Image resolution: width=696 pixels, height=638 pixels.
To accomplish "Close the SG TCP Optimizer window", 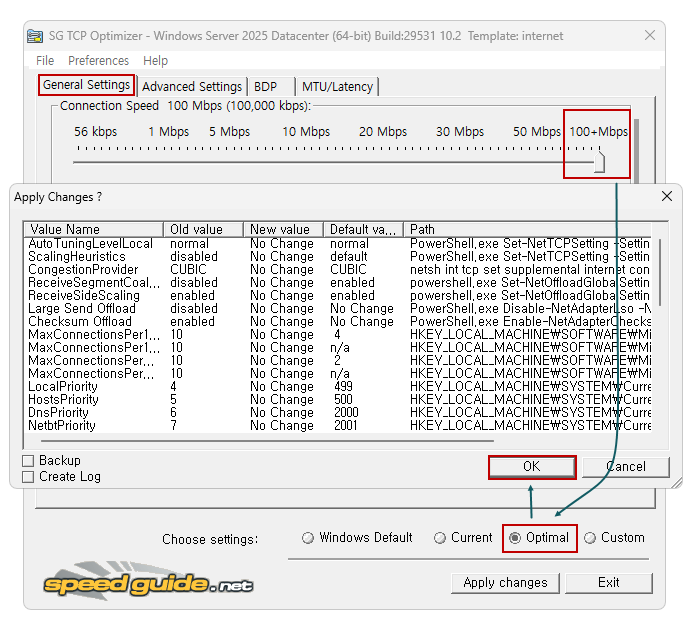I will [650, 35].
